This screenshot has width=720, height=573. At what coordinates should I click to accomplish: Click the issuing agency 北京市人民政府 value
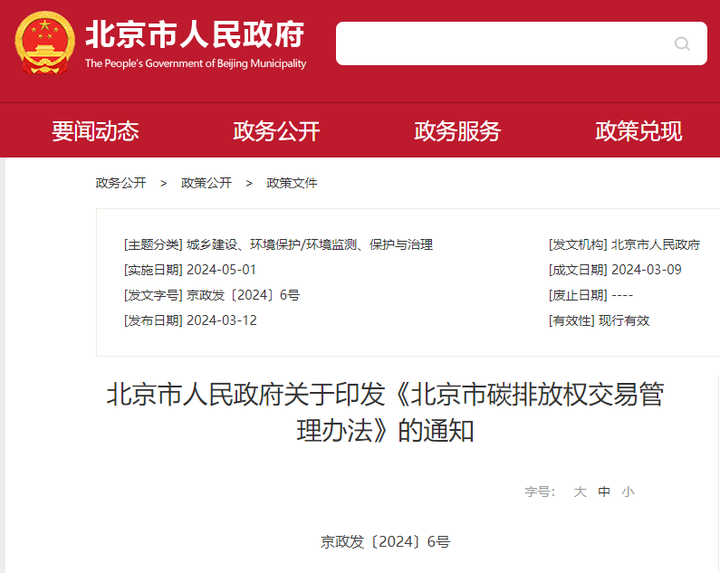(655, 245)
